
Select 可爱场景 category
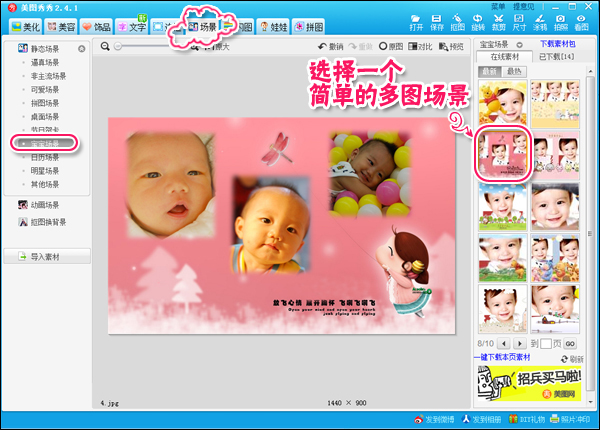(45, 90)
